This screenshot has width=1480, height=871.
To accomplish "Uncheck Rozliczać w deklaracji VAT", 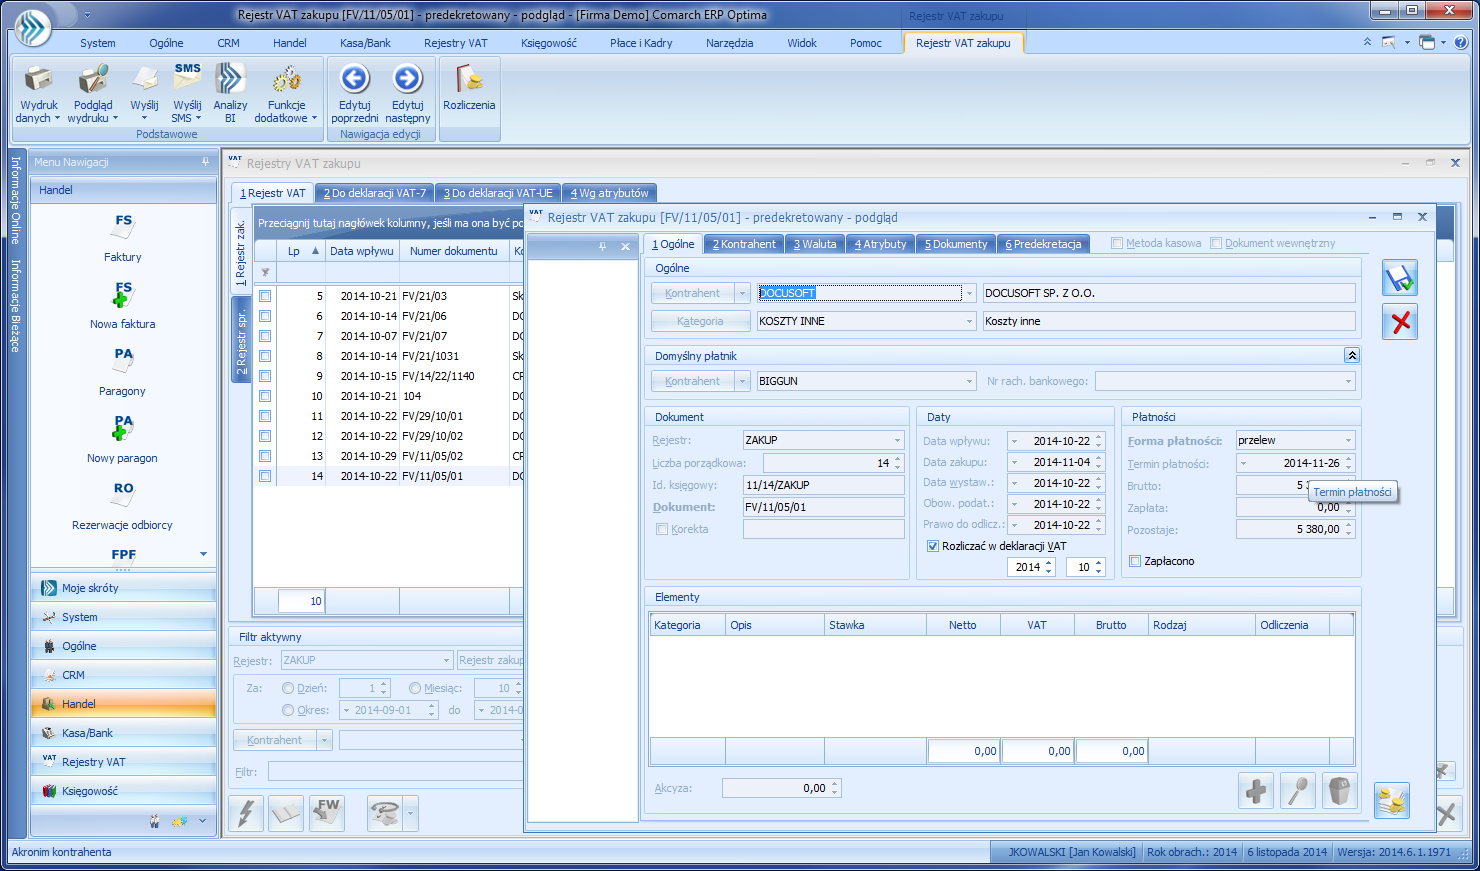I will point(933,546).
